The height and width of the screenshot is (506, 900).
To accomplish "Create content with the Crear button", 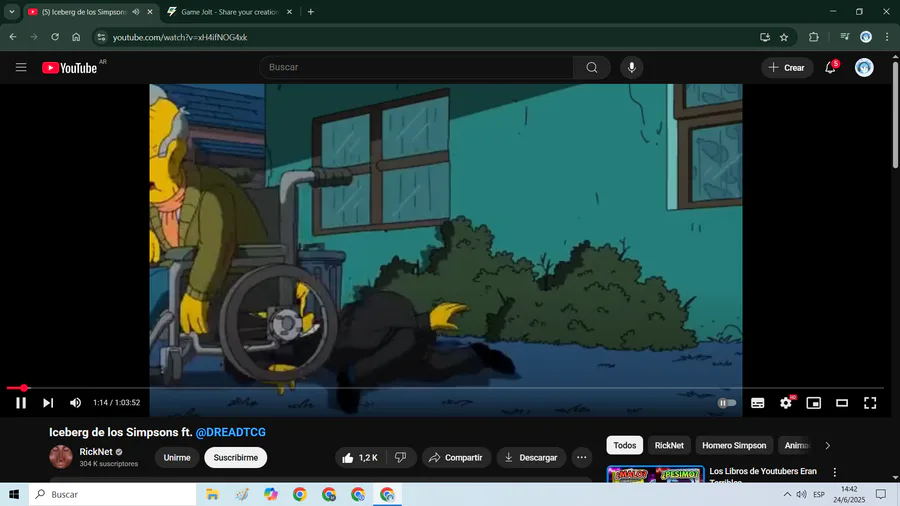I will (x=787, y=68).
